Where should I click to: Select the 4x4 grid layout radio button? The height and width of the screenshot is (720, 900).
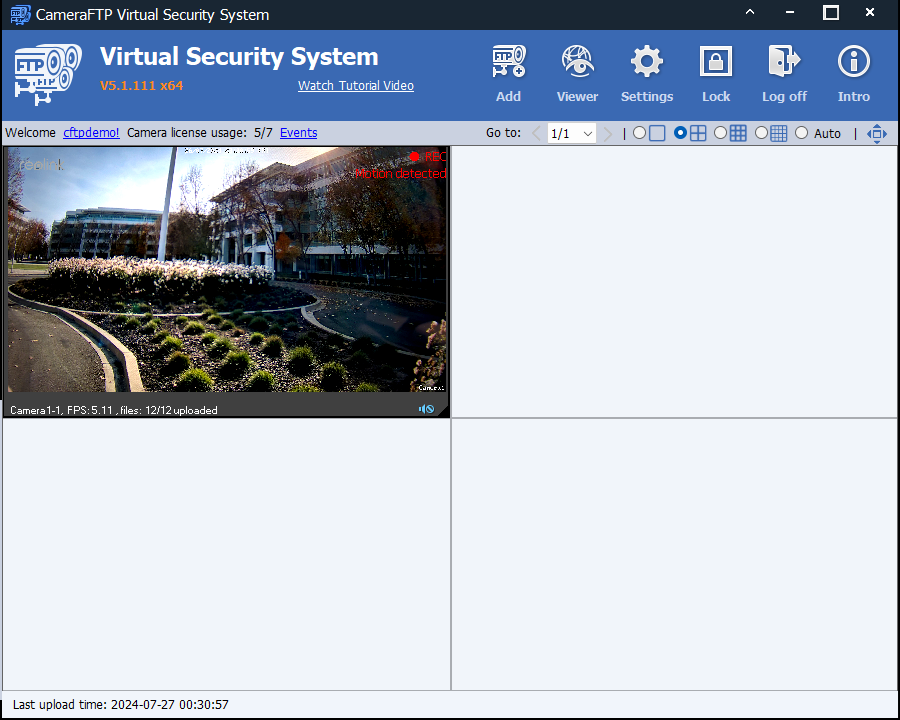(762, 133)
